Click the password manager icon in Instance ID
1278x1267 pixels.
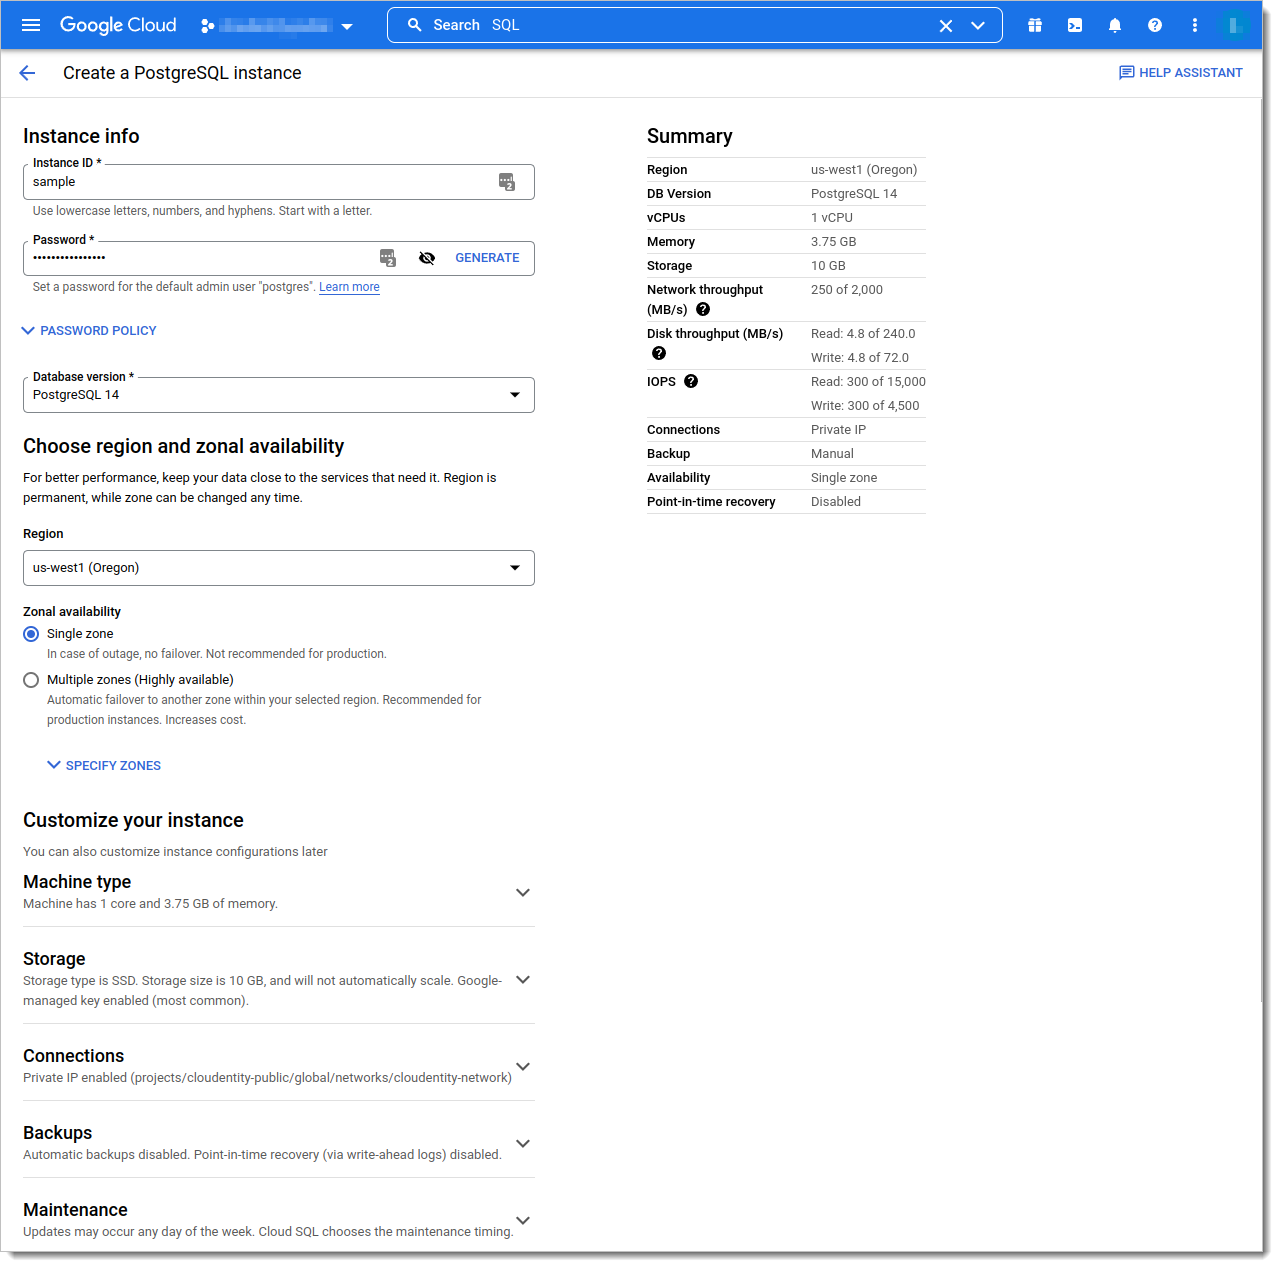(507, 182)
